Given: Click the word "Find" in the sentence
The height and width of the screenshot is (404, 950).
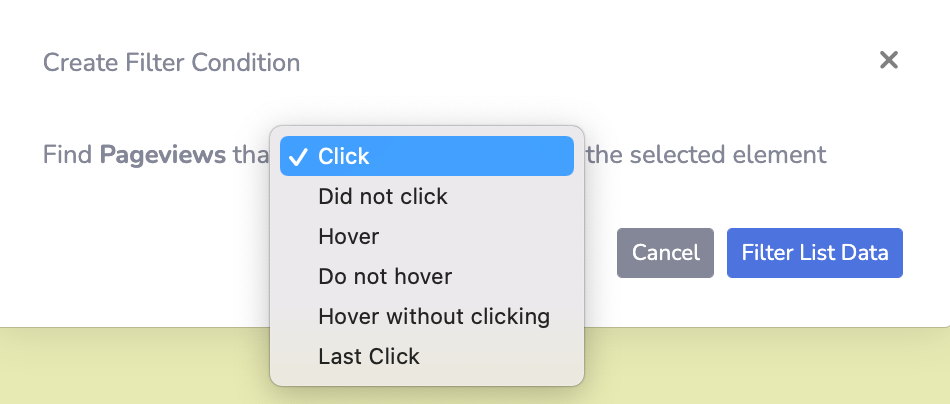Looking at the screenshot, I should [68, 156].
